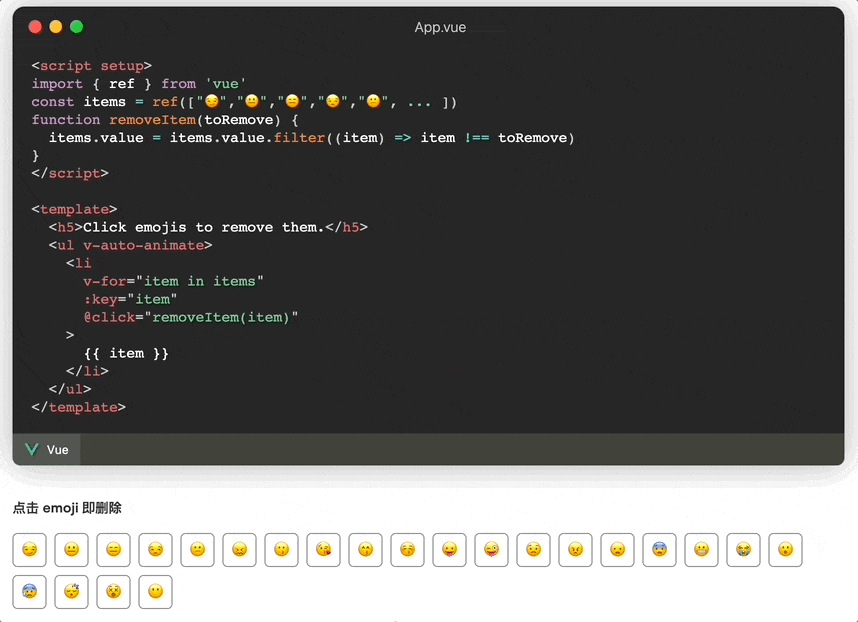Viewport: 858px width, 622px height.
Task: Click the green maximize window button
Action: click(76, 27)
